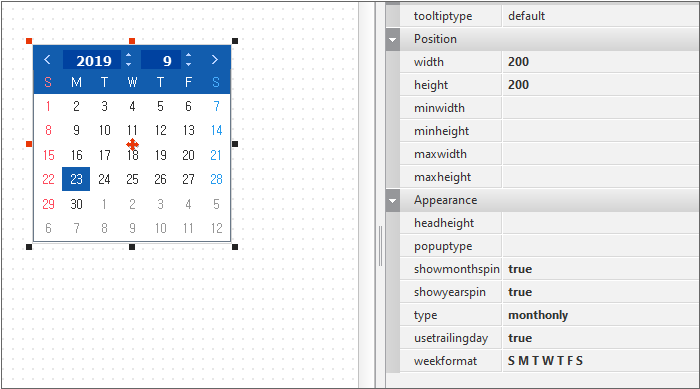This screenshot has height=389, width=700.
Task: Select the highlighted day 23 in calendar
Action: (76, 179)
